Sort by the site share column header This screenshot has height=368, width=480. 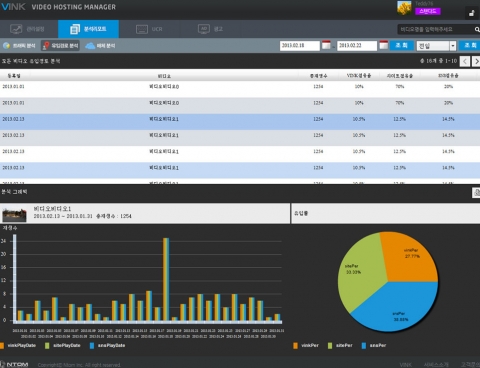(400, 76)
